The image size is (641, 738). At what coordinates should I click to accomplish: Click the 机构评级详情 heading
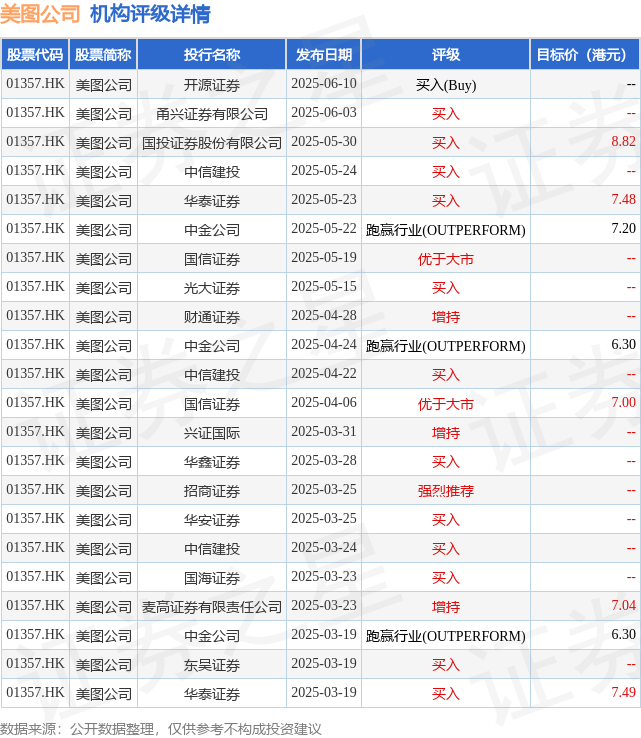tap(150, 14)
